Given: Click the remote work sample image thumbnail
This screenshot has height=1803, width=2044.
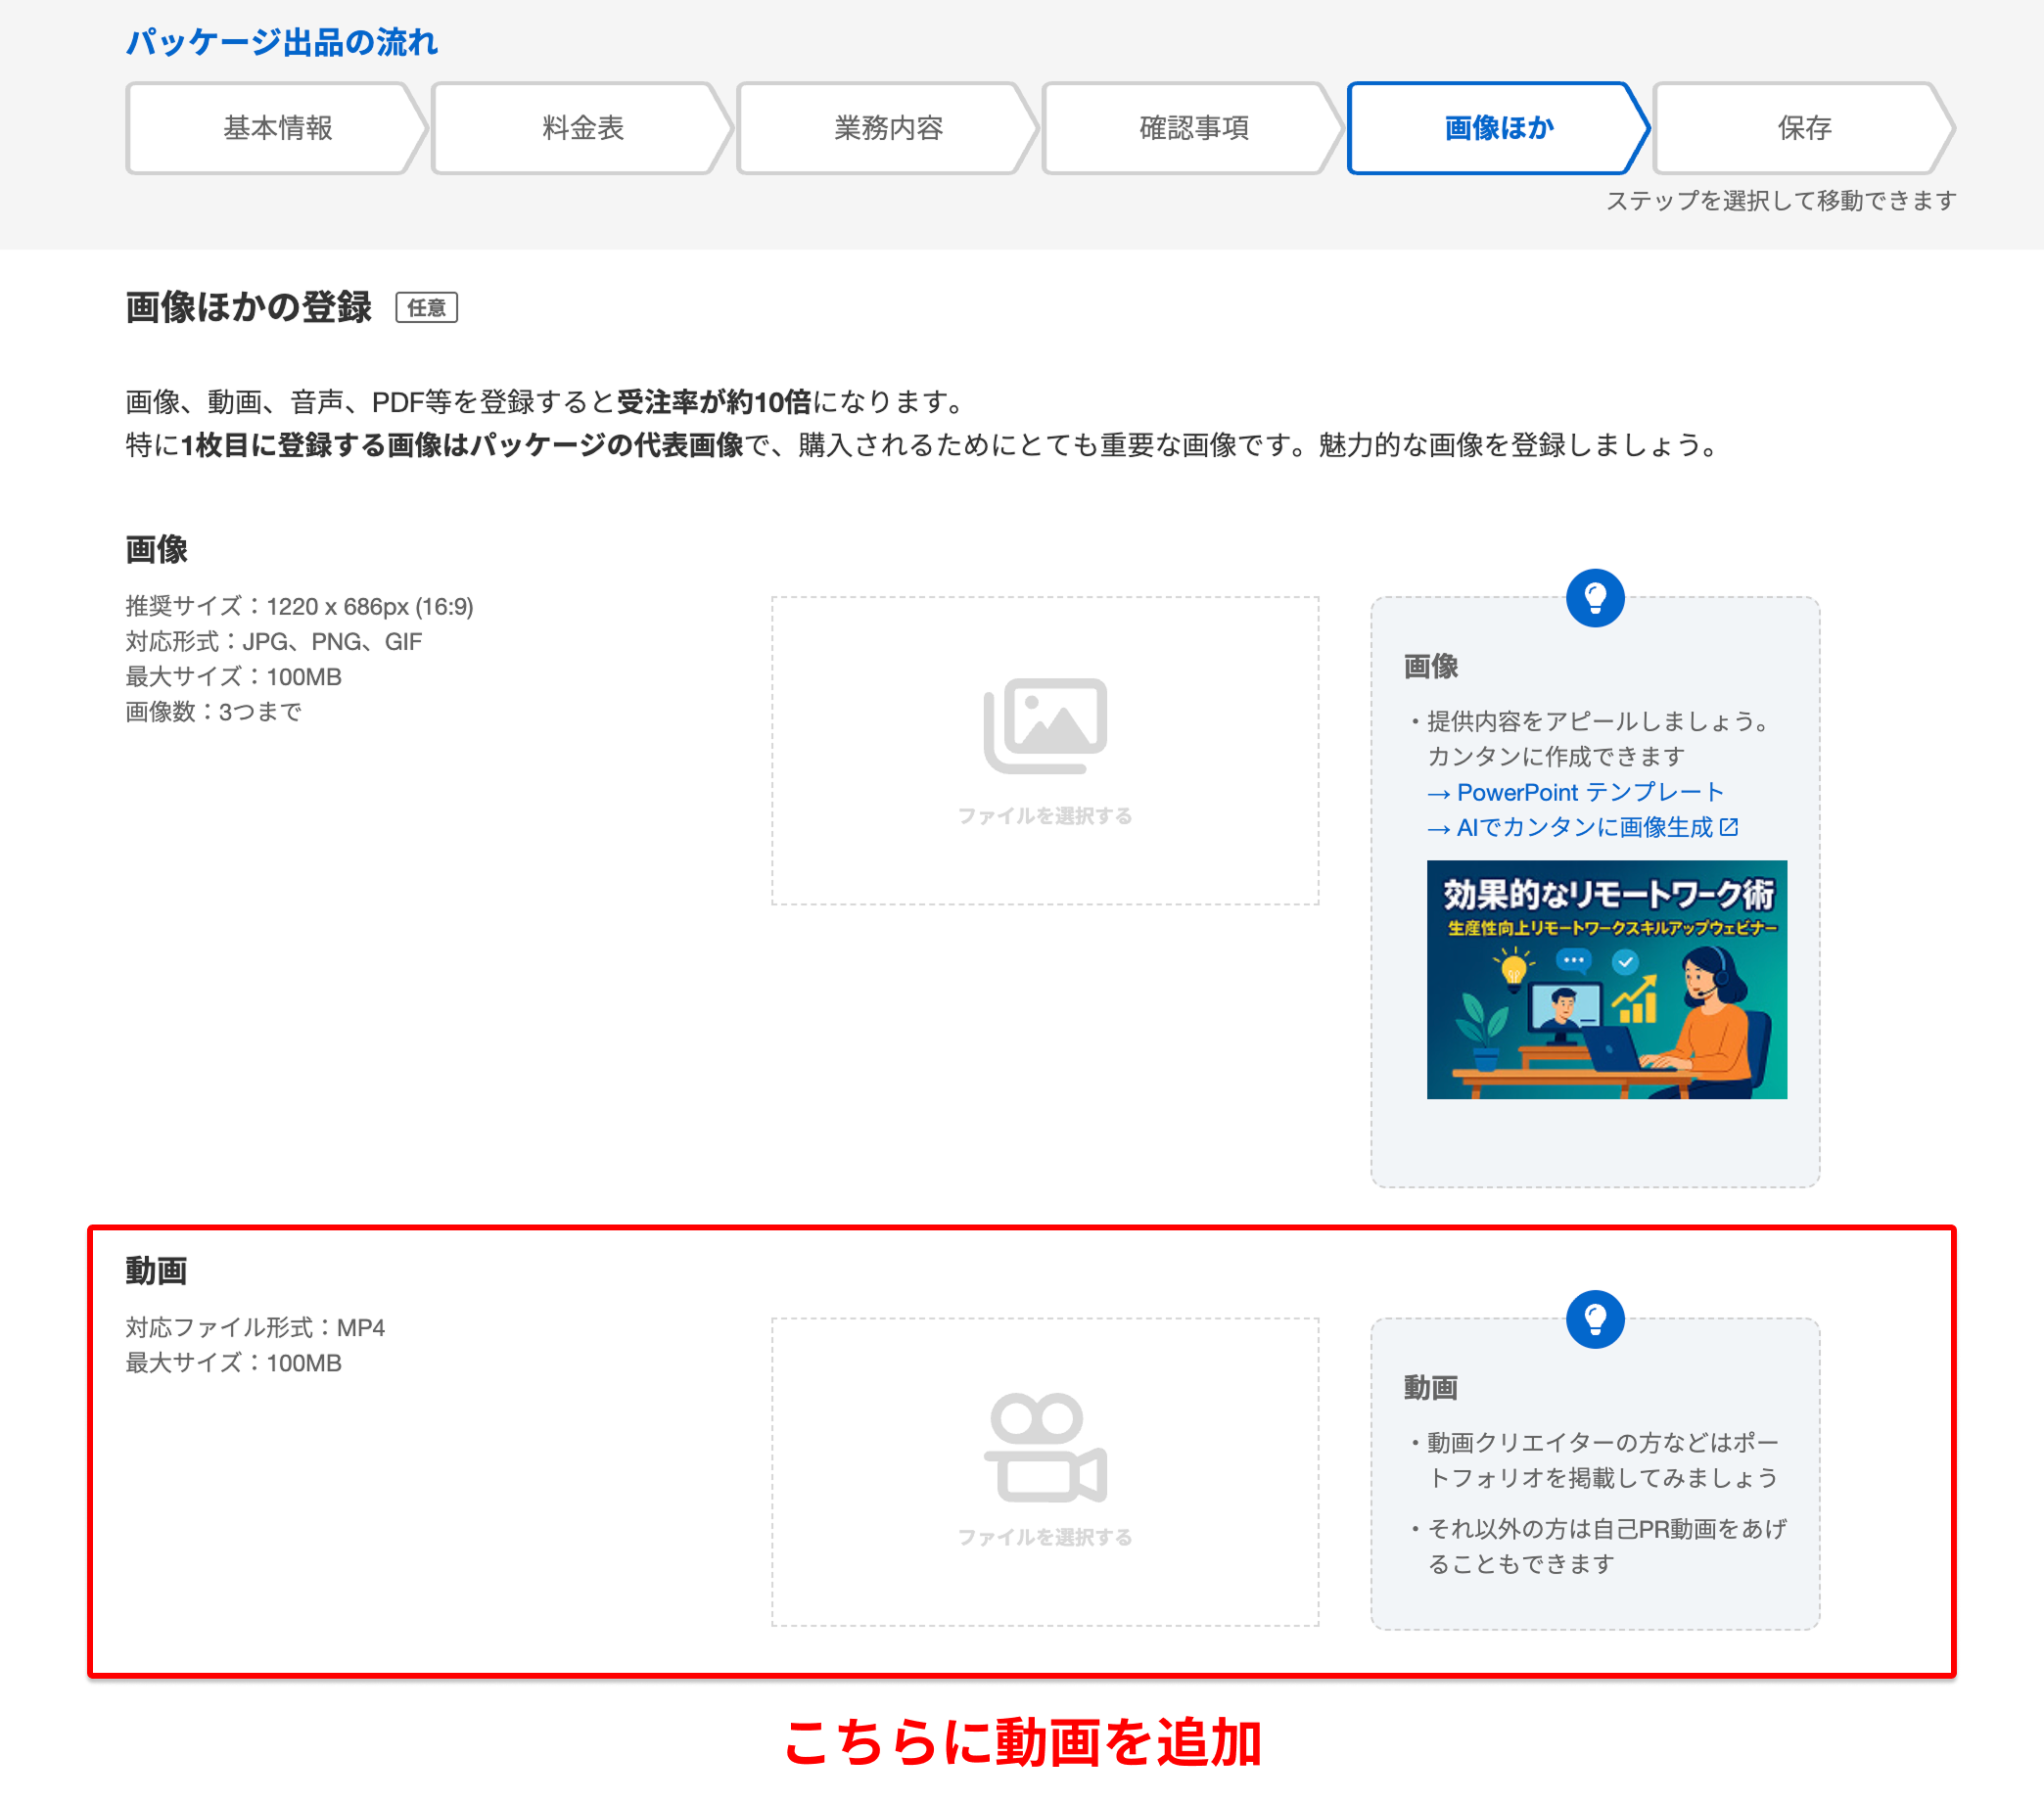Looking at the screenshot, I should (1606, 979).
